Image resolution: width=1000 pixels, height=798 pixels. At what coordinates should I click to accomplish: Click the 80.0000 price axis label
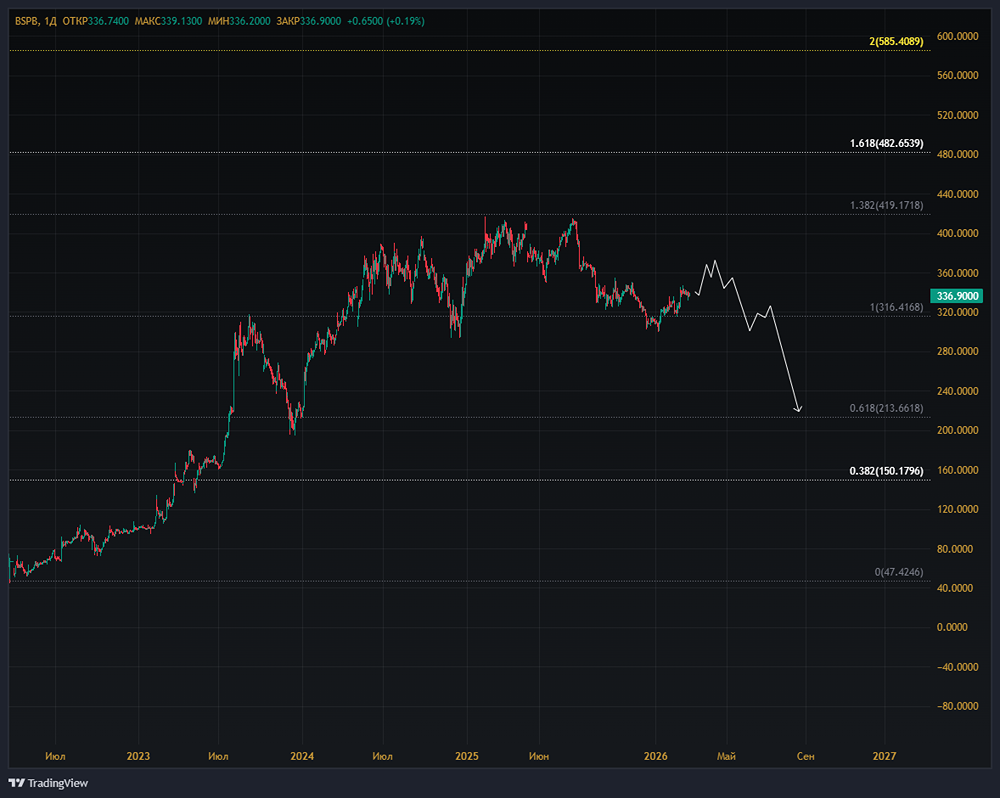click(955, 549)
